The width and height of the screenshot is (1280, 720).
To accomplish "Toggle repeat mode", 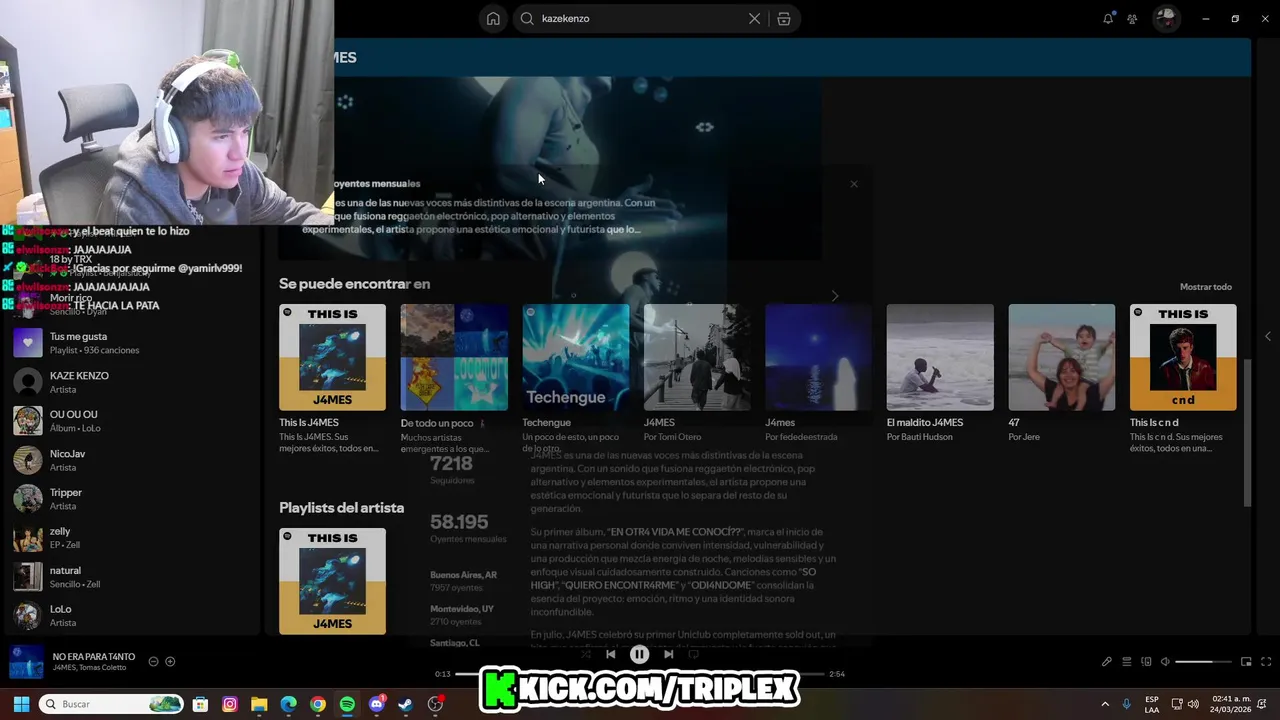I will tap(693, 654).
